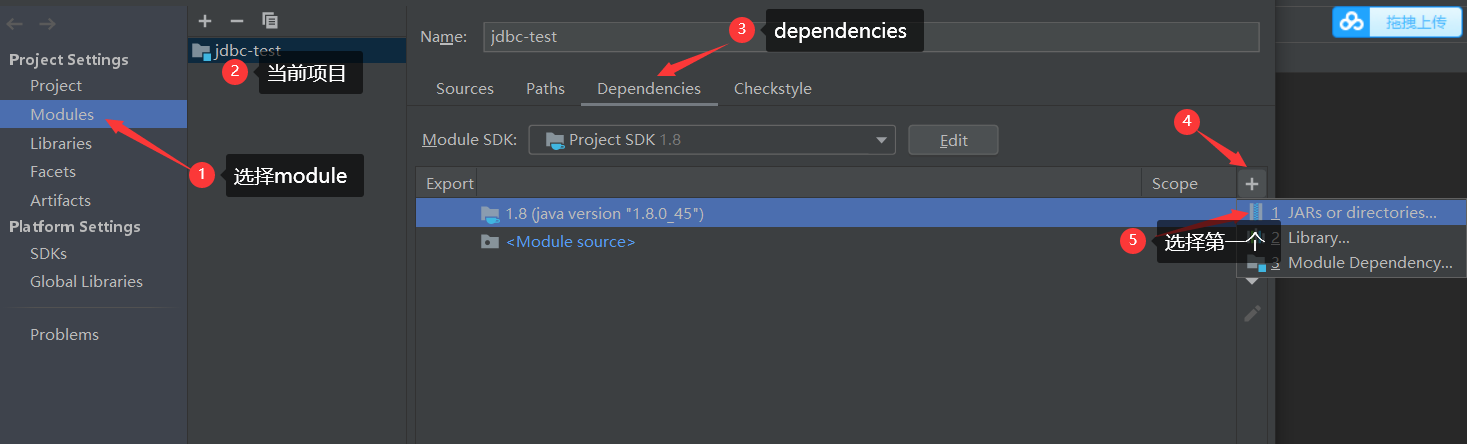Switch to the Paths tab
Viewport: 1467px width, 444px height.
(x=545, y=89)
